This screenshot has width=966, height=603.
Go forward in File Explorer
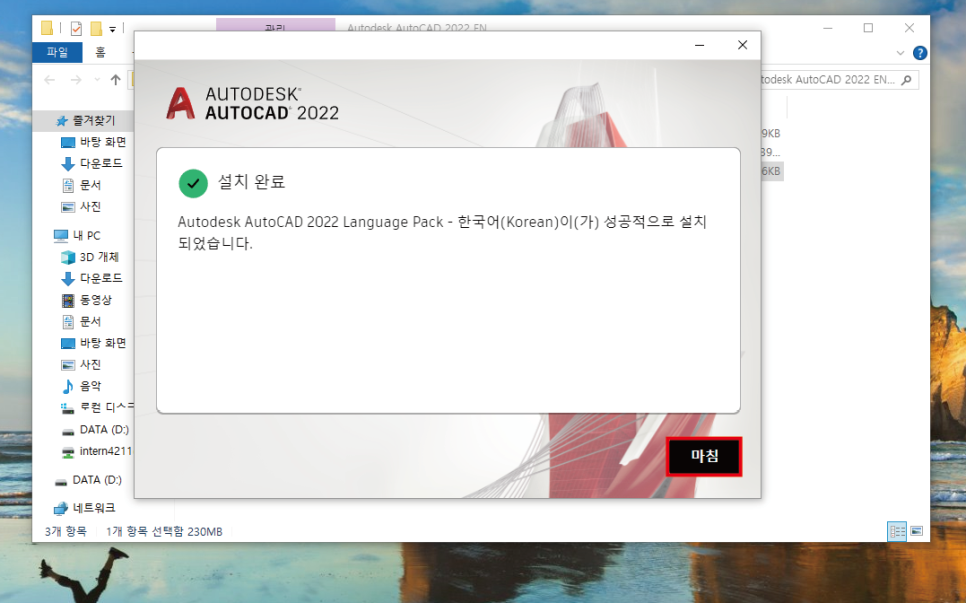(76, 79)
